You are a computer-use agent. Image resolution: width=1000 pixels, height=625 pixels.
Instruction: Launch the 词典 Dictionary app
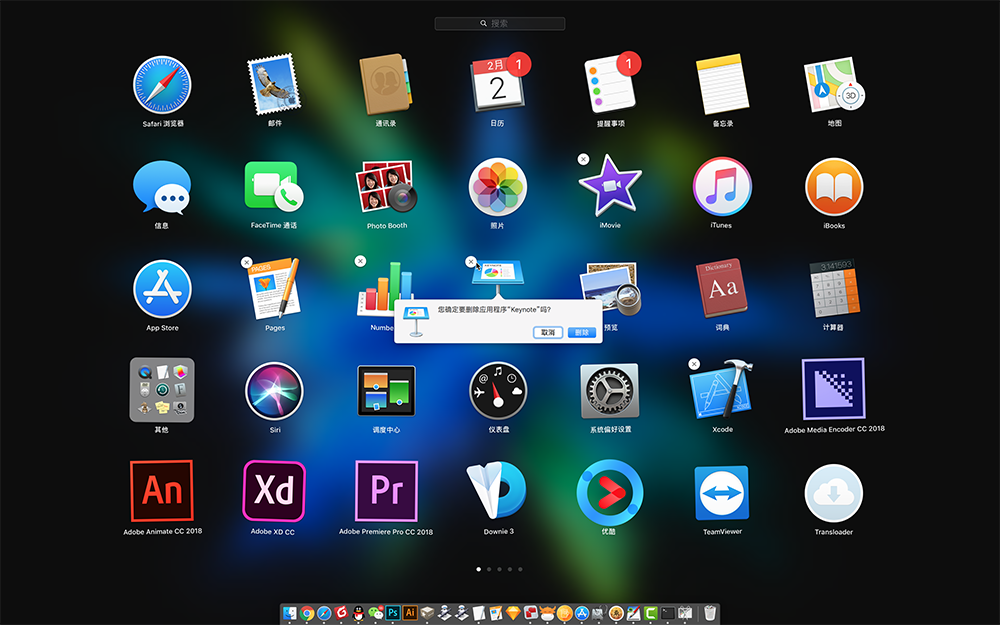[722, 288]
